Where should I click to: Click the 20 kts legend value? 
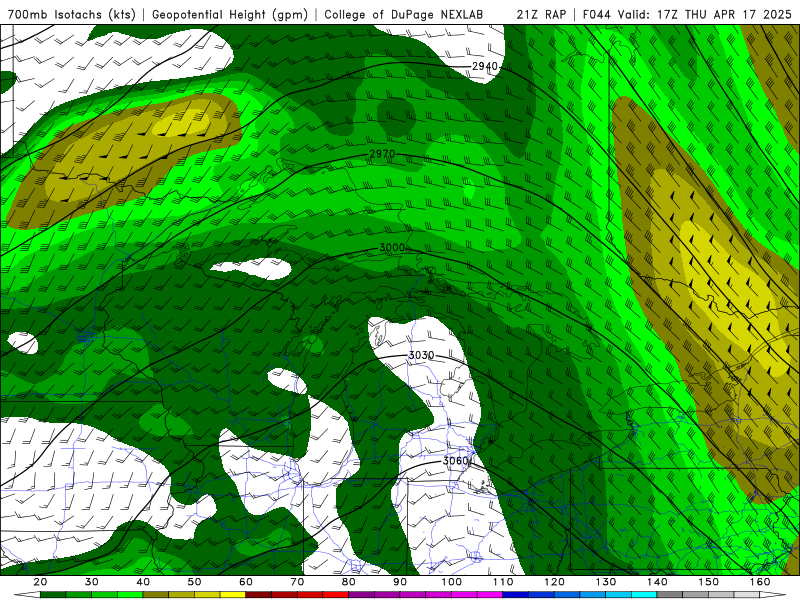click(40, 582)
